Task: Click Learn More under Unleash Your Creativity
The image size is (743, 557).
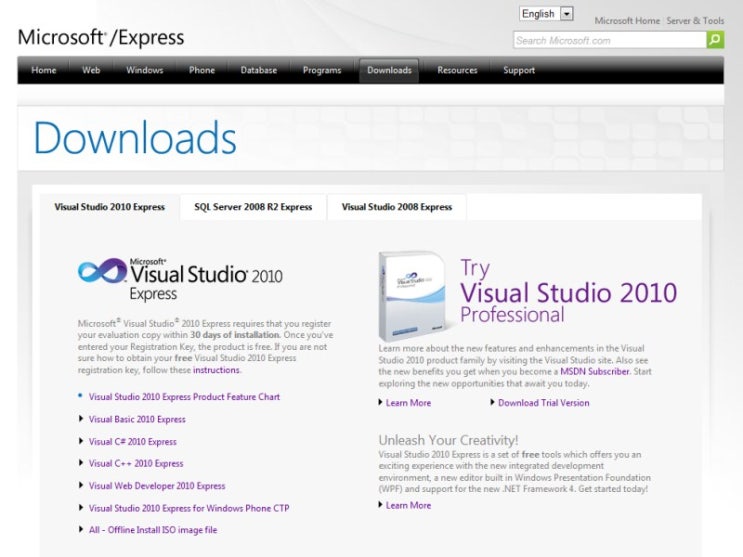Action: 408,506
